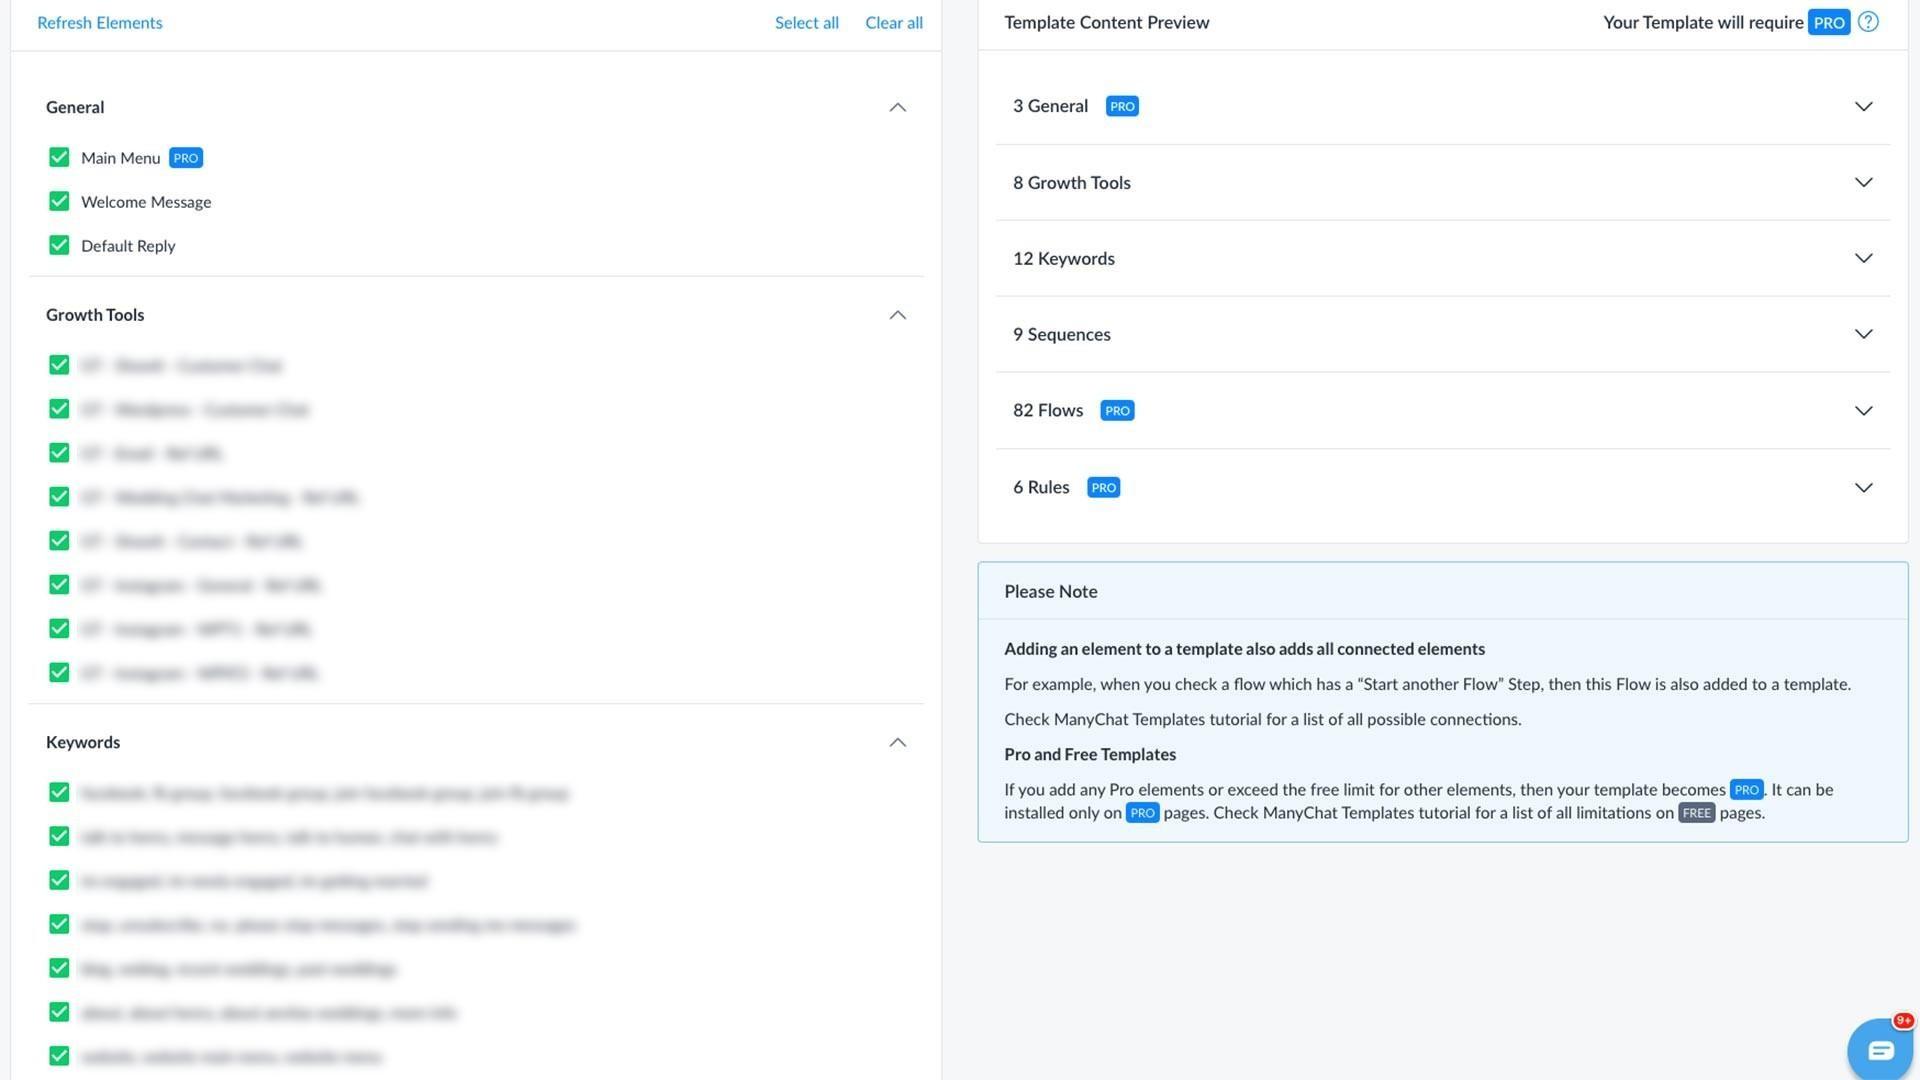1920x1080 pixels.
Task: Expand the 9 Sequences preview row
Action: (1863, 335)
